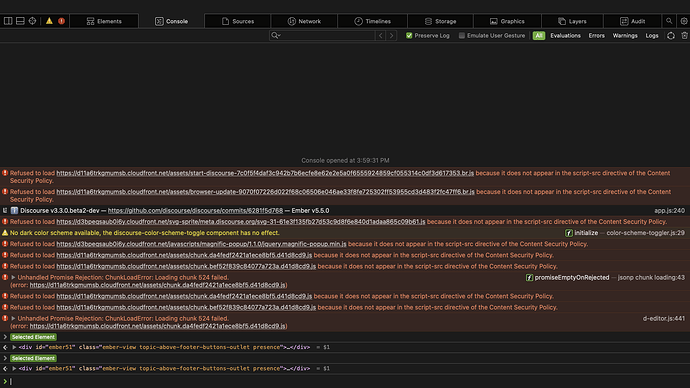Filter console to Logs only
690x388 pixels.
click(652, 36)
